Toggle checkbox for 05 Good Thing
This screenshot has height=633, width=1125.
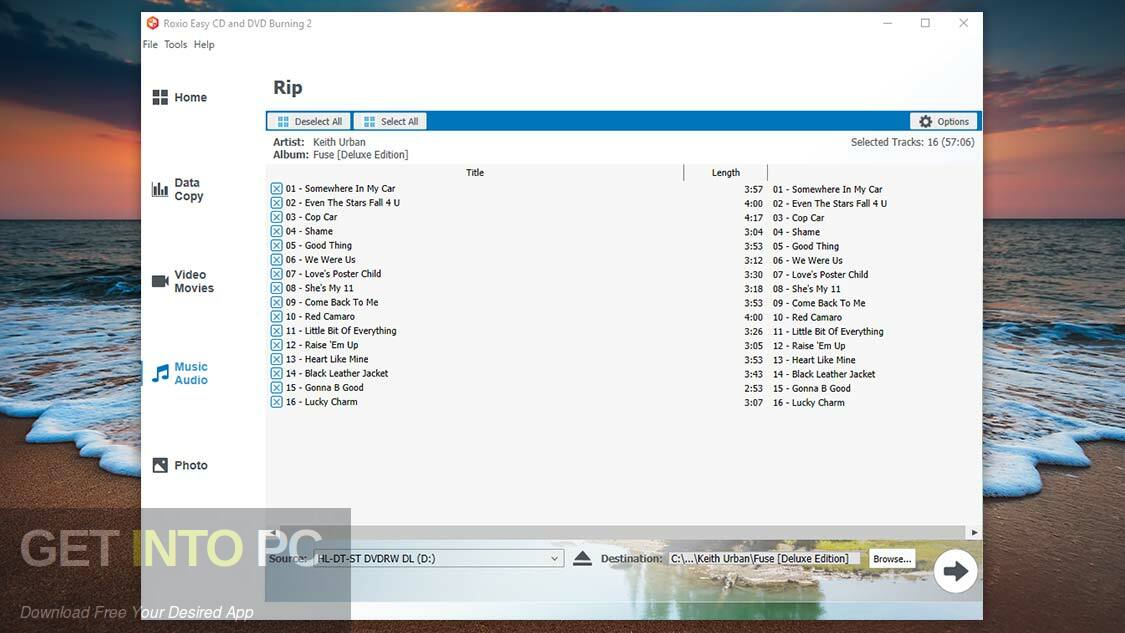[x=276, y=245]
